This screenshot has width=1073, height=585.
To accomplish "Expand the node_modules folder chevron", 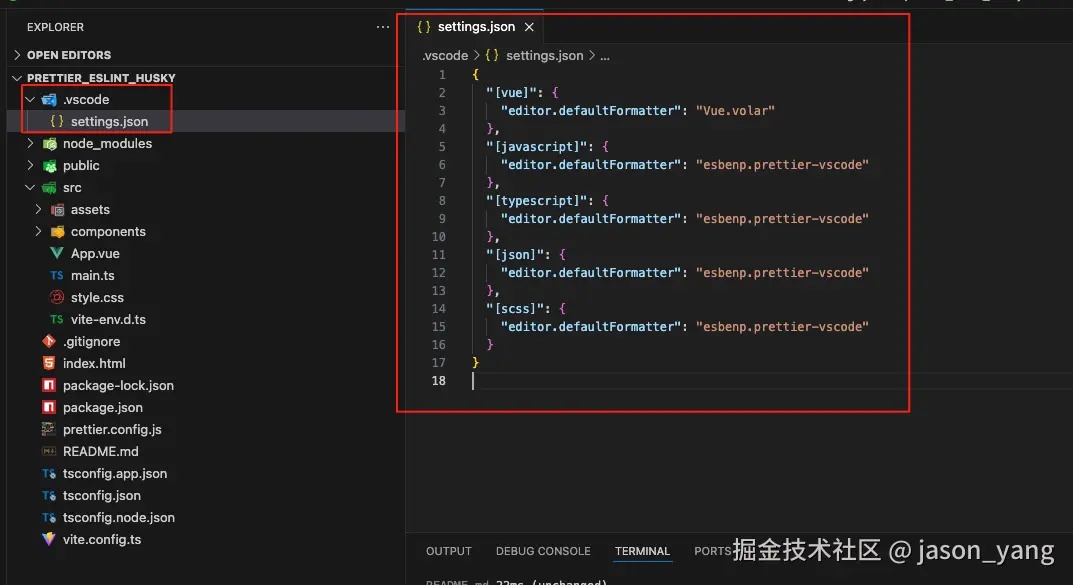I will click(30, 144).
